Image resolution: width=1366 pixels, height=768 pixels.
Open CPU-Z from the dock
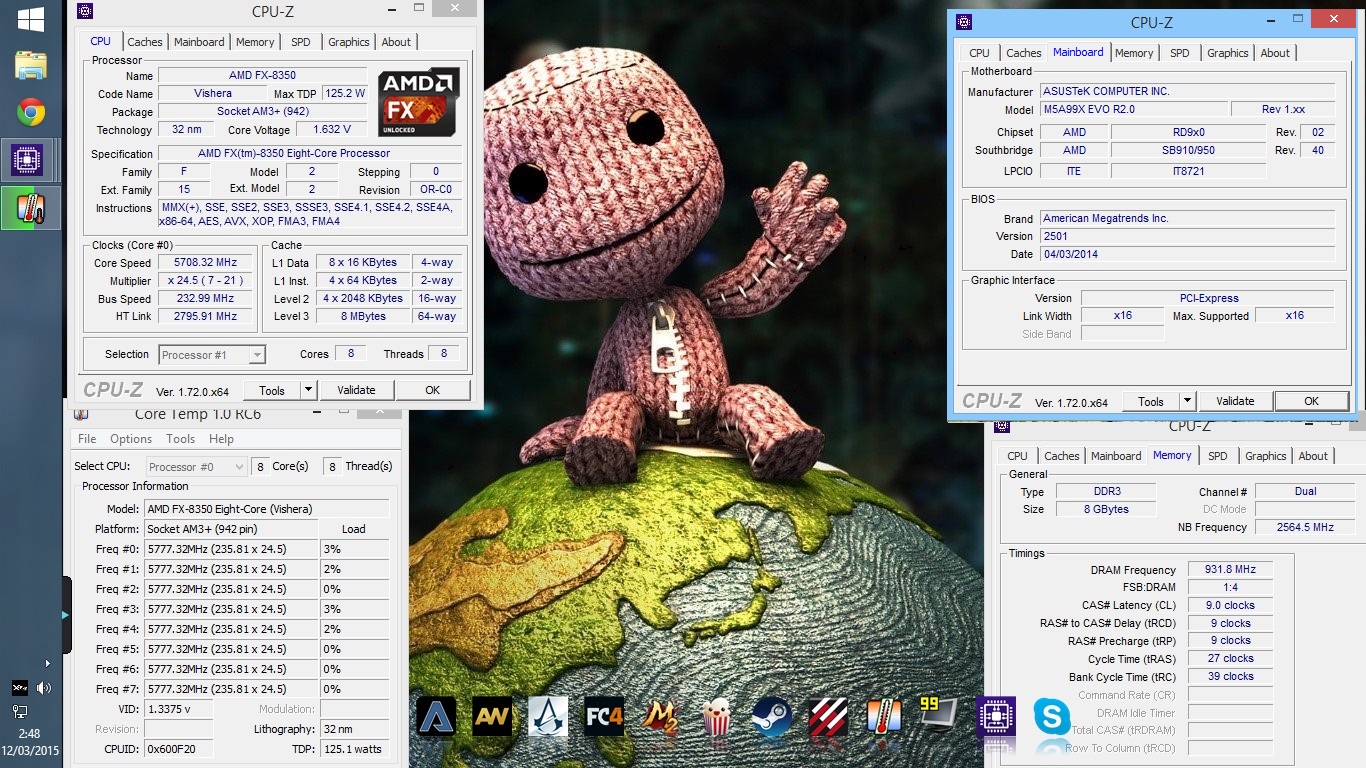(996, 716)
